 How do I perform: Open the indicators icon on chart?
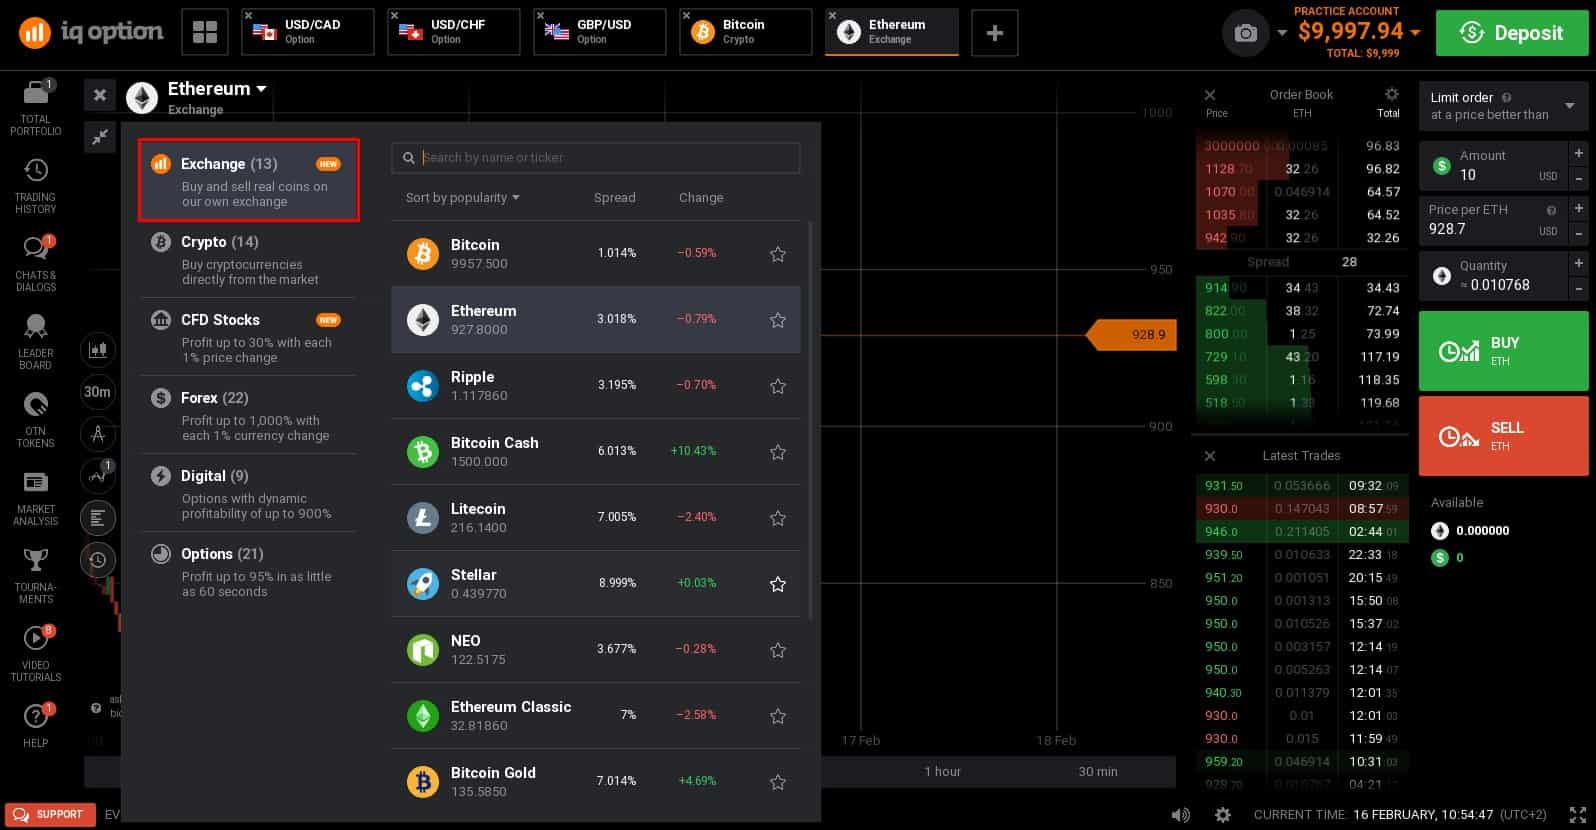coord(98,476)
